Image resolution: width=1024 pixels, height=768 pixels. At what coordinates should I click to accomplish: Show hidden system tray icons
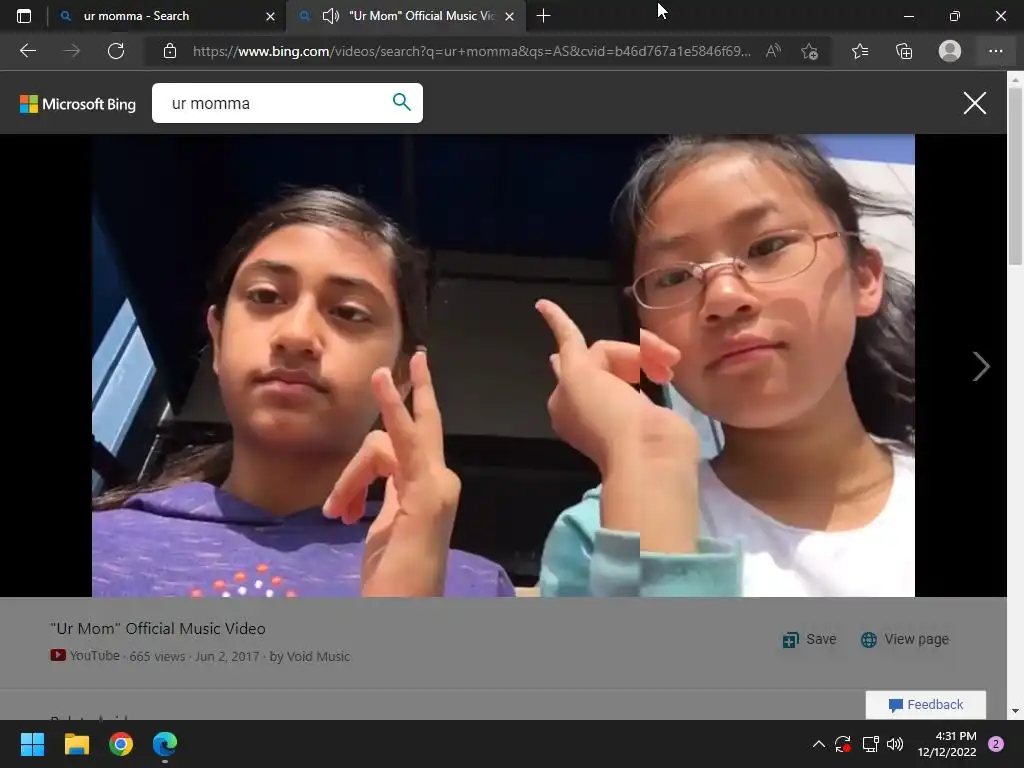click(x=818, y=744)
